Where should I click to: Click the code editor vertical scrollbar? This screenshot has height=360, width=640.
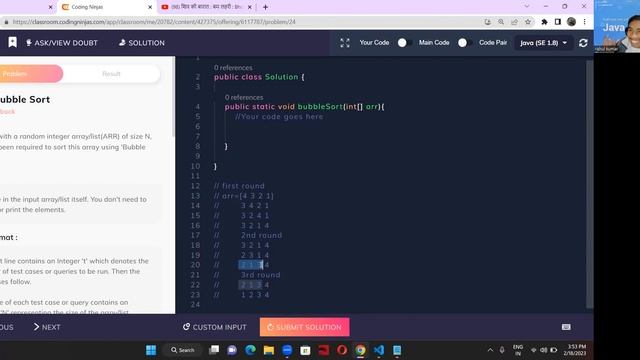click(589, 184)
